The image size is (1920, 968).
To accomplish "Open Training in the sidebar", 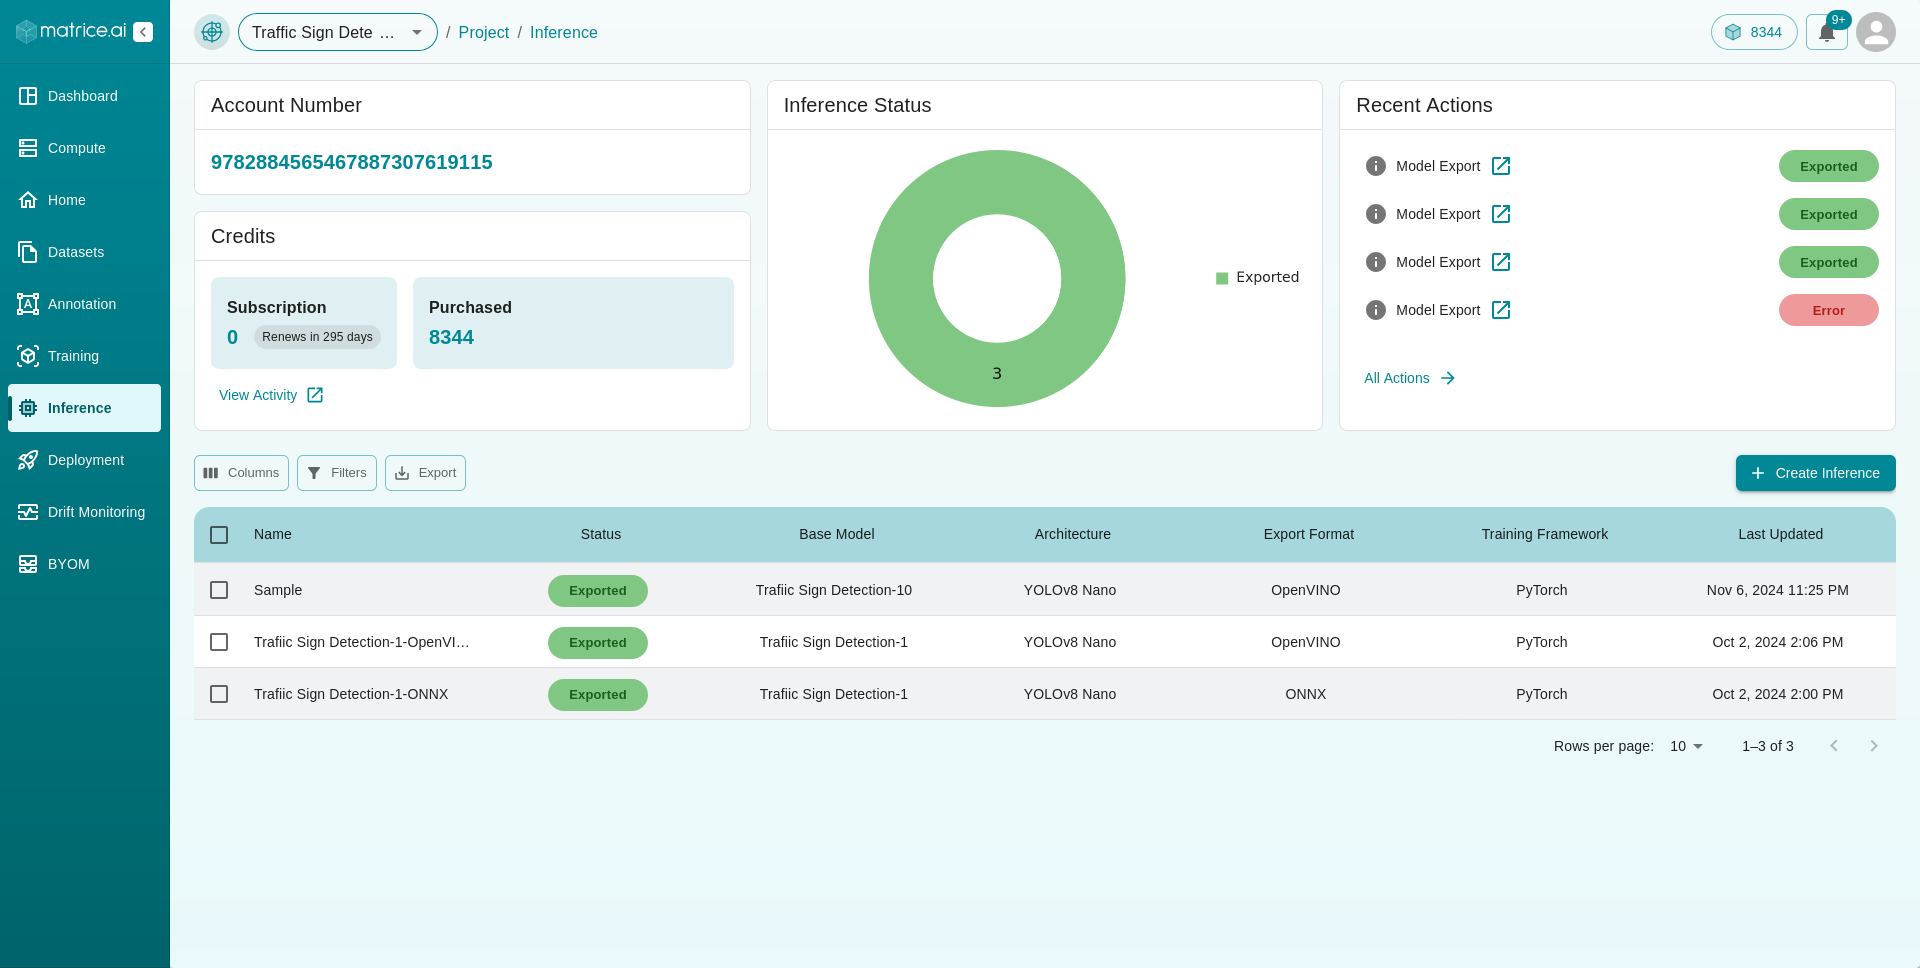I will [84, 356].
